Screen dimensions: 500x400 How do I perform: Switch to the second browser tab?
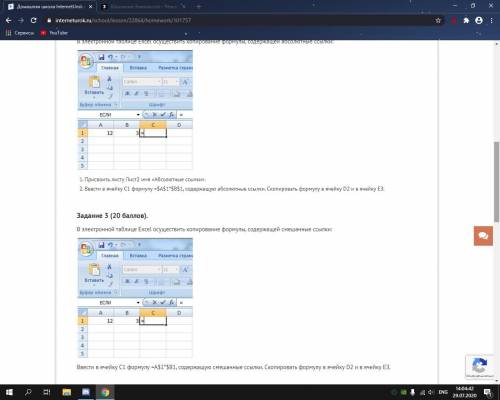click(143, 6)
